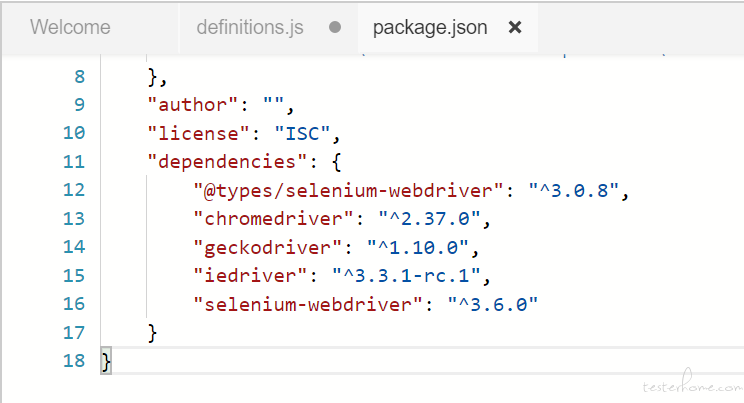Place cursor on "geckodriver" key

point(268,247)
